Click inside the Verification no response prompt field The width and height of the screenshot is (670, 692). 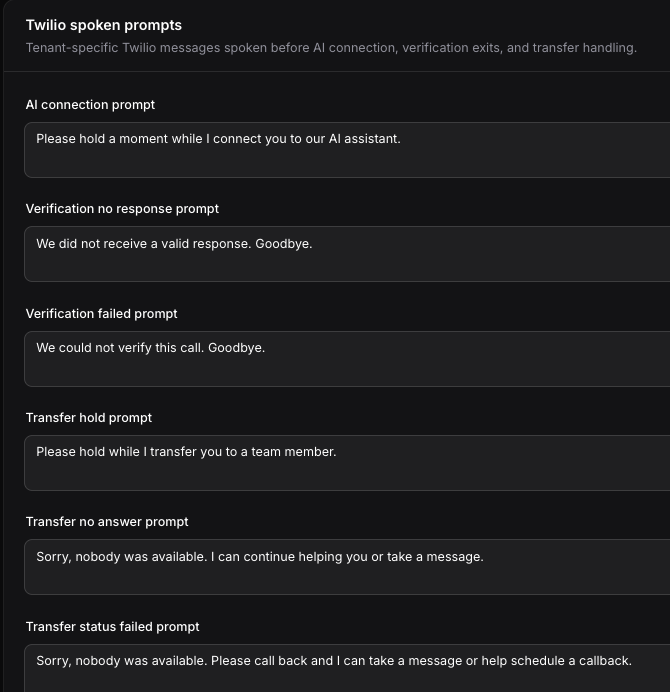347,254
